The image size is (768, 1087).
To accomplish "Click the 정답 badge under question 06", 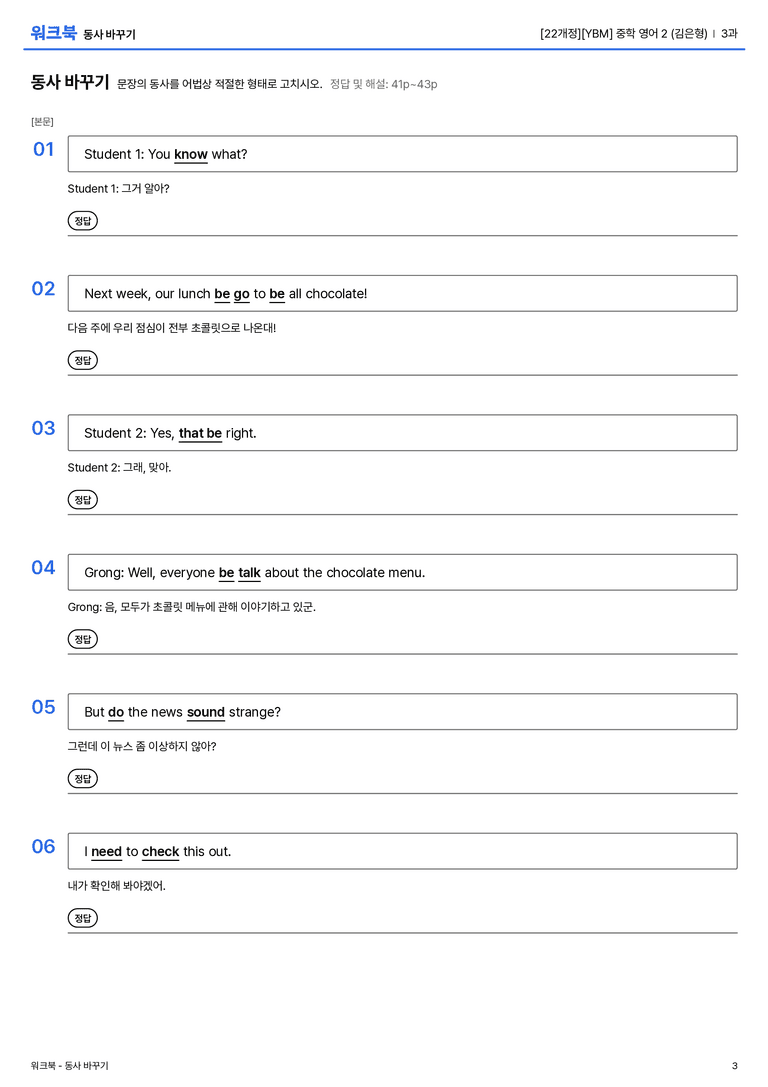I will (82, 918).
